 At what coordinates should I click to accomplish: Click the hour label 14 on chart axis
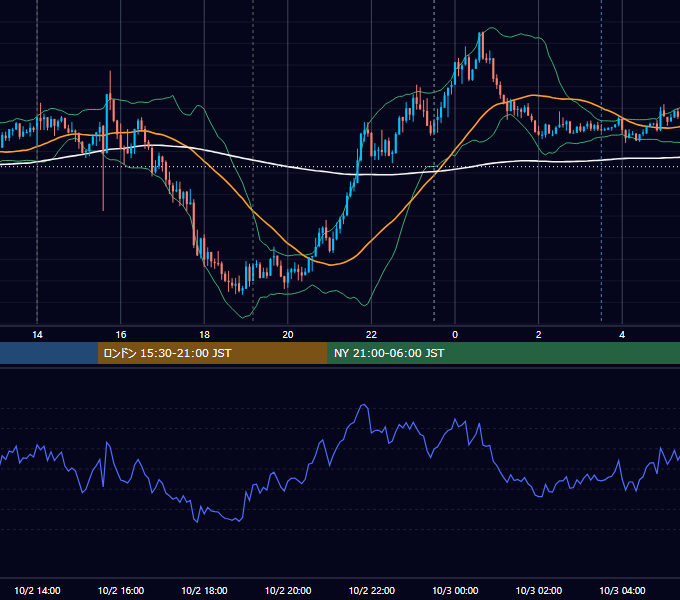(x=37, y=335)
